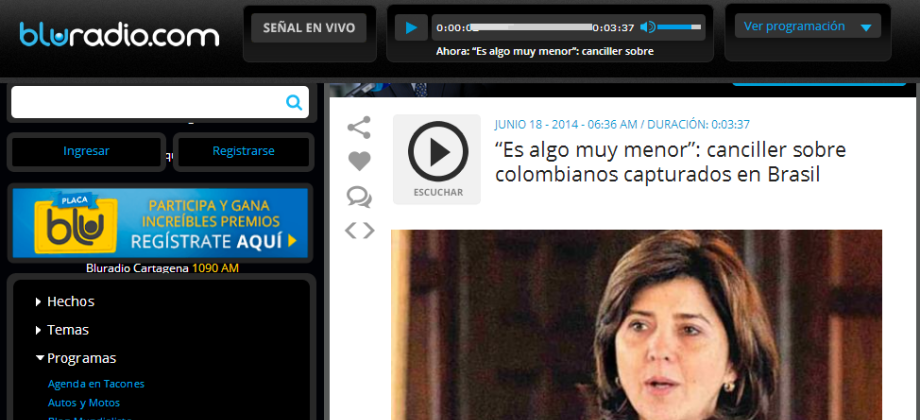Play article audio with Escuchar button

[x=437, y=160]
